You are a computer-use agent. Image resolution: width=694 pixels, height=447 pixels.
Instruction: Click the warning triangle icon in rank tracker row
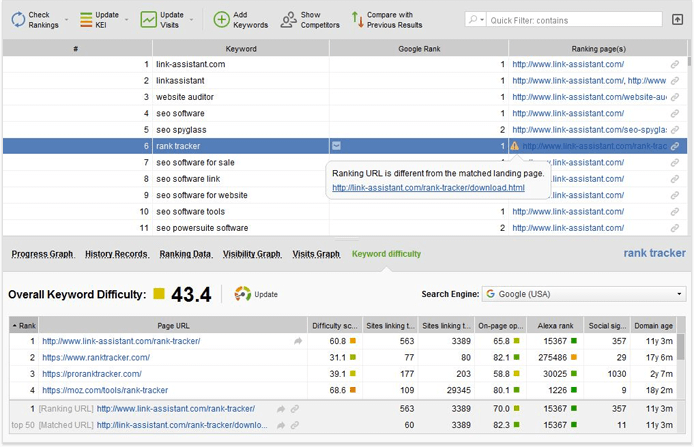(x=514, y=146)
